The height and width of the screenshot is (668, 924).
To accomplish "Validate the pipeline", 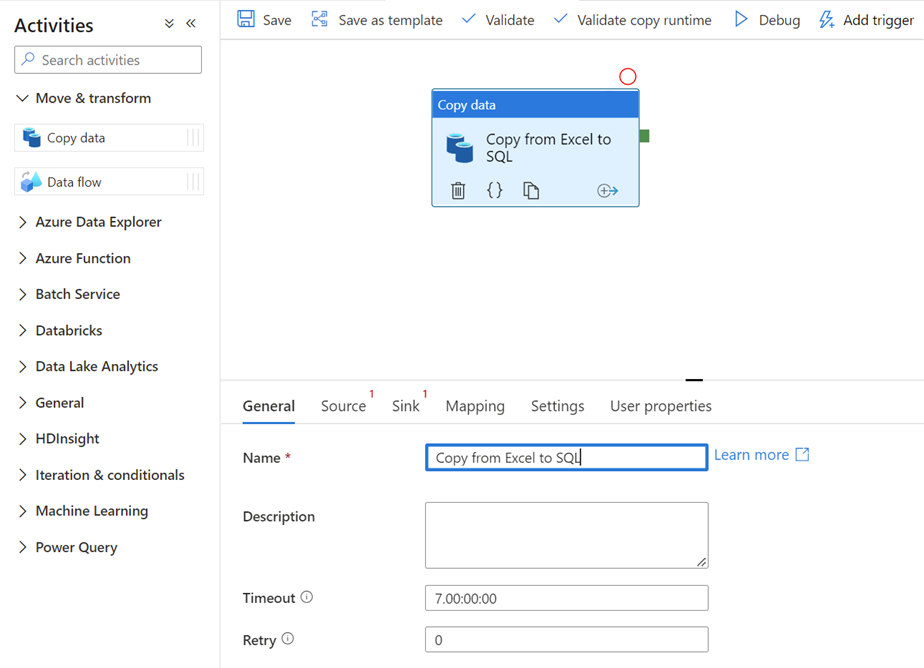I will pos(497,19).
